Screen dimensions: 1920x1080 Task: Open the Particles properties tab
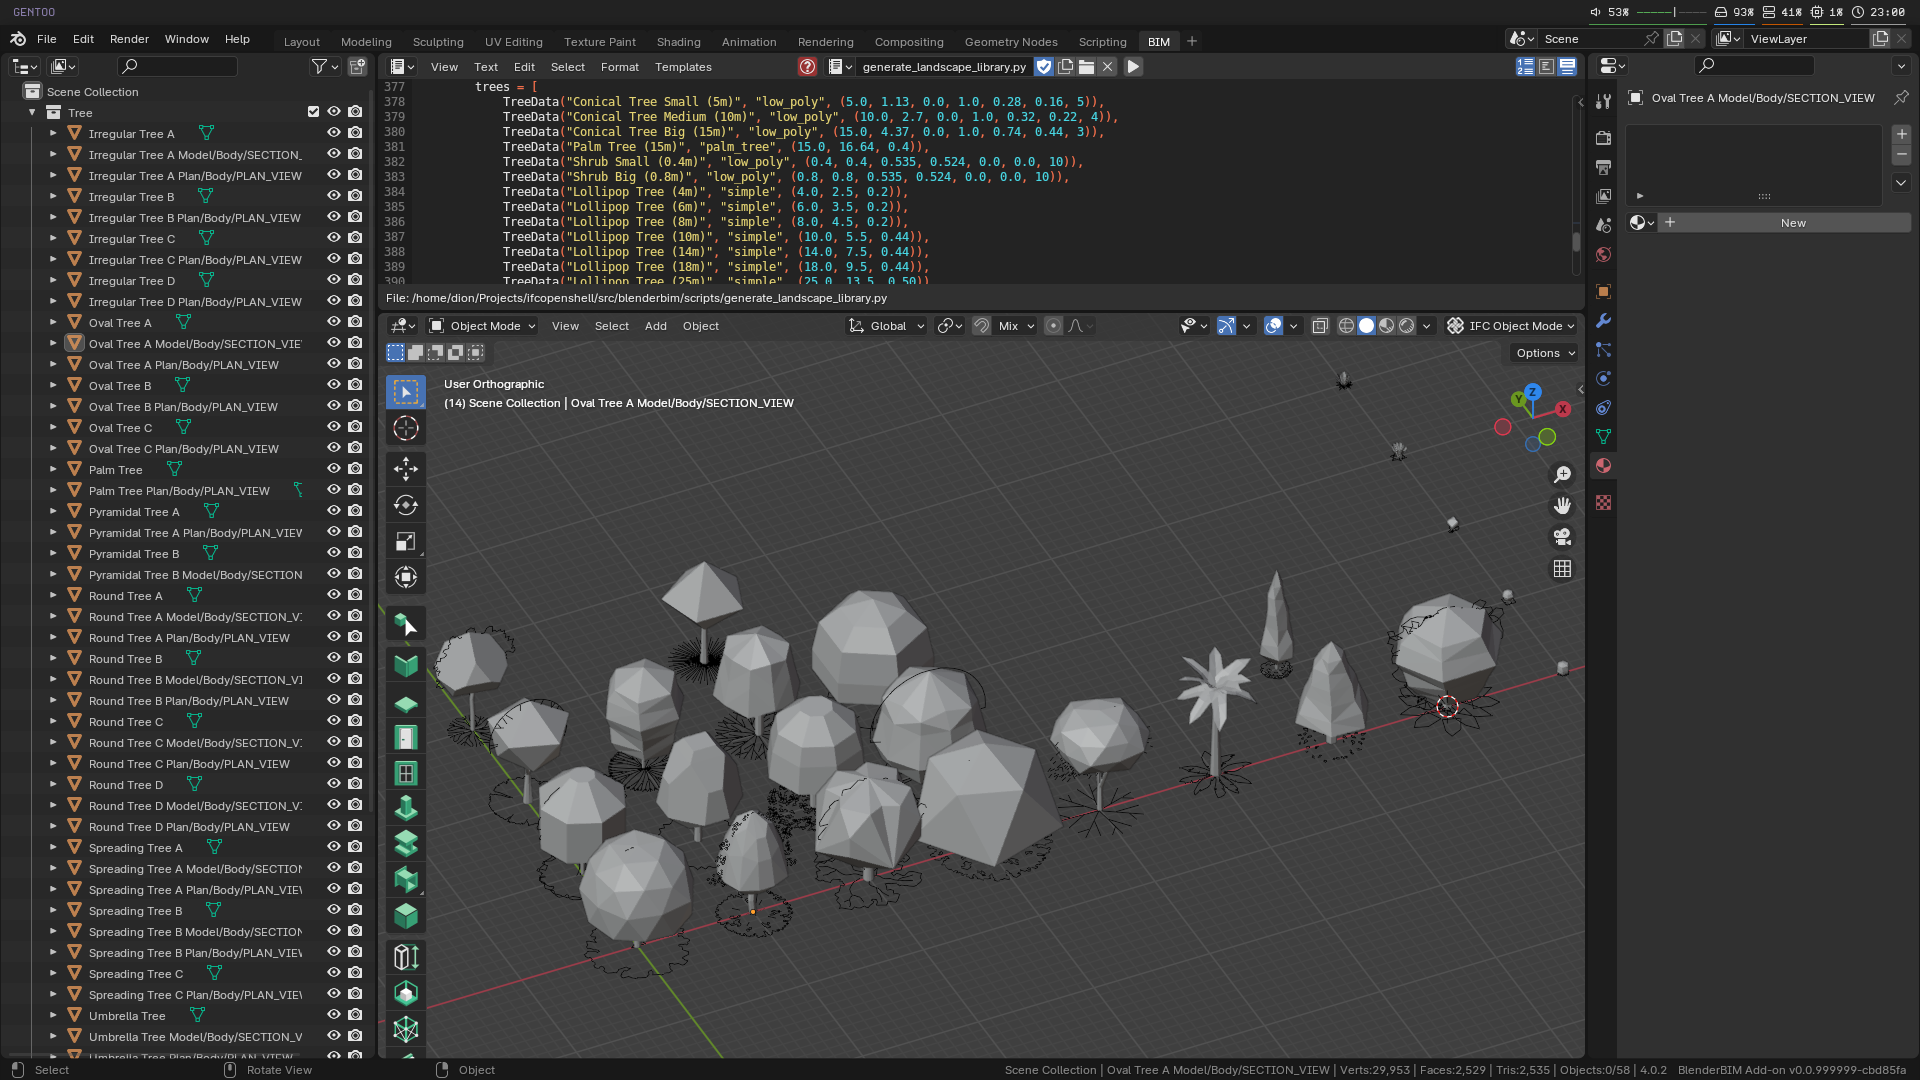pos(1603,350)
